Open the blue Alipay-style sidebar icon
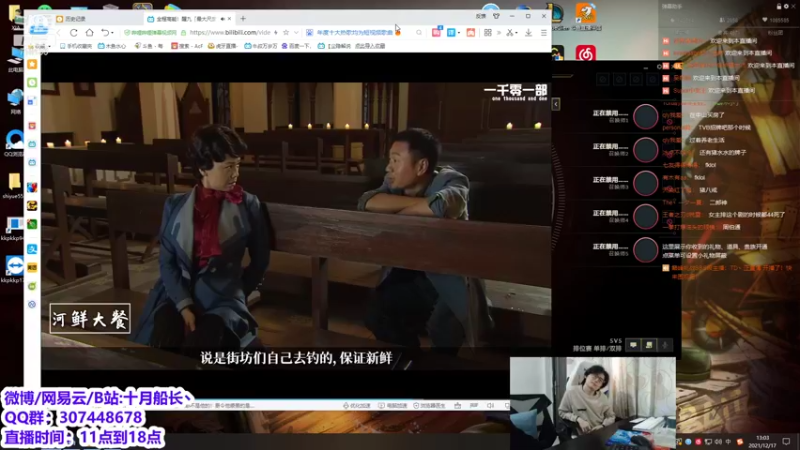Screen dimensions: 800x450 32,249
